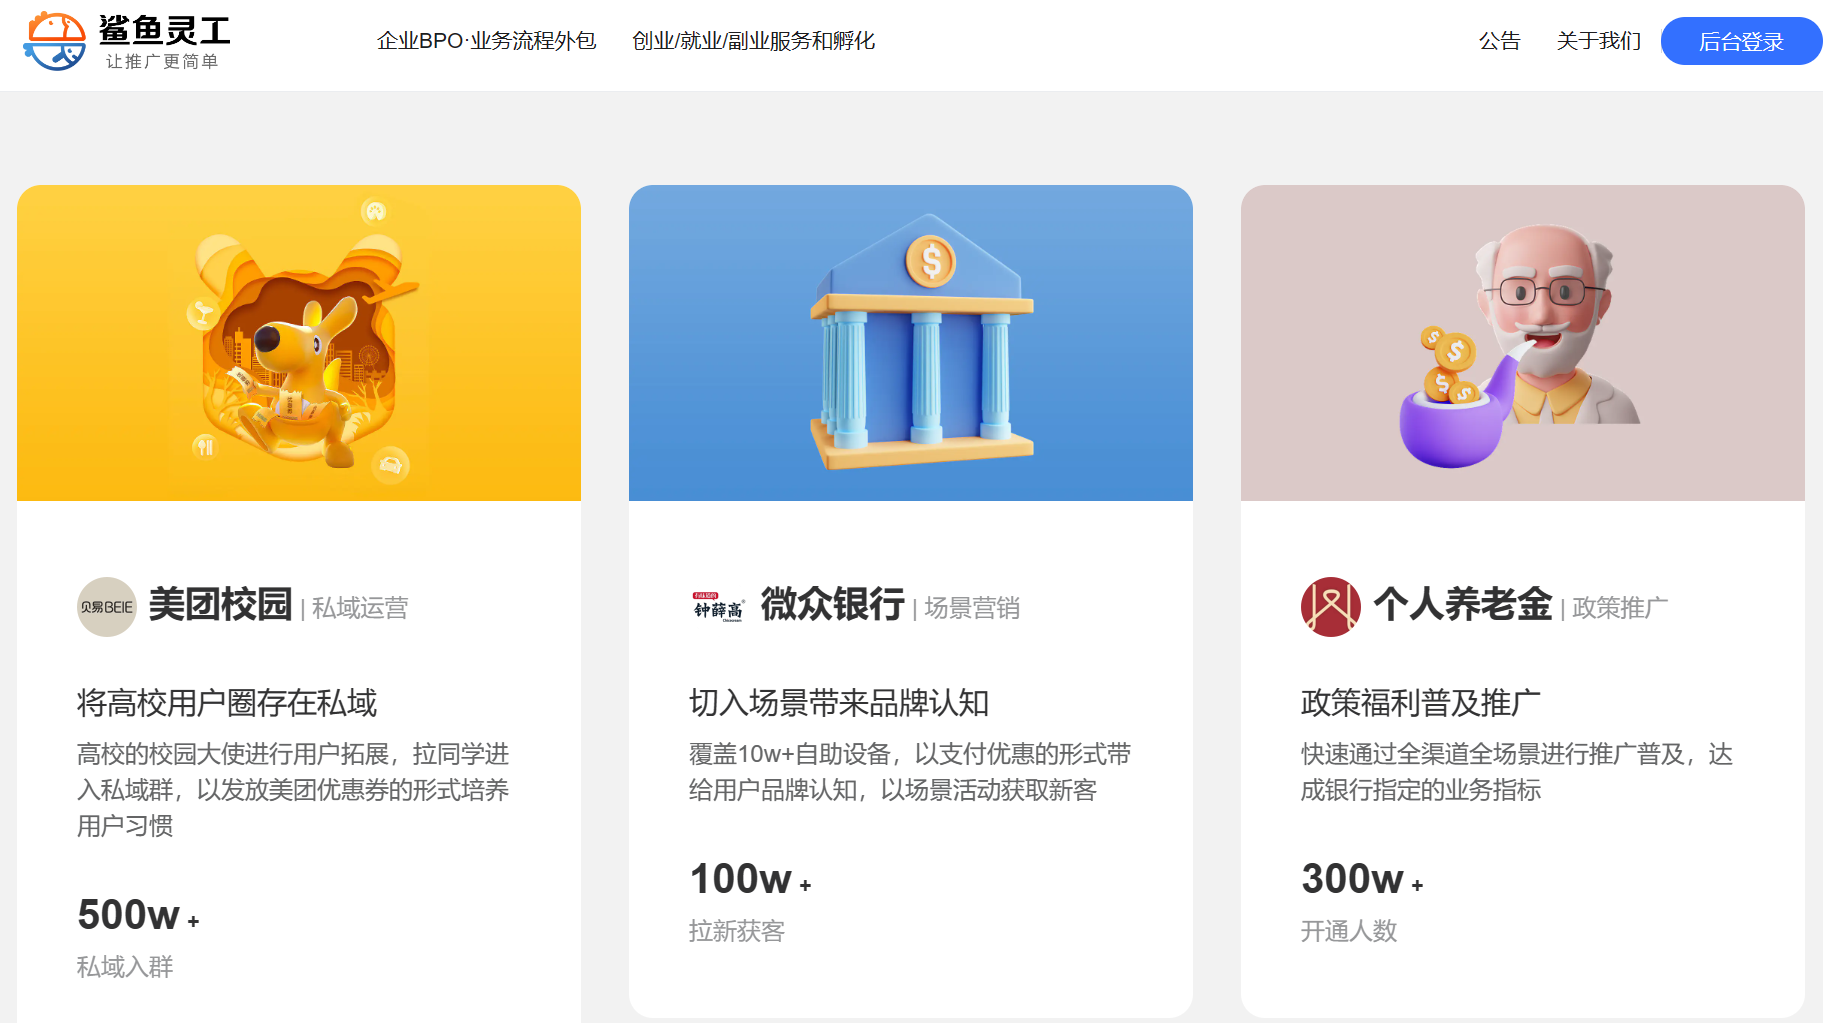This screenshot has height=1023, width=1823.
Task: Click the 拉新获客 label
Action: (737, 931)
